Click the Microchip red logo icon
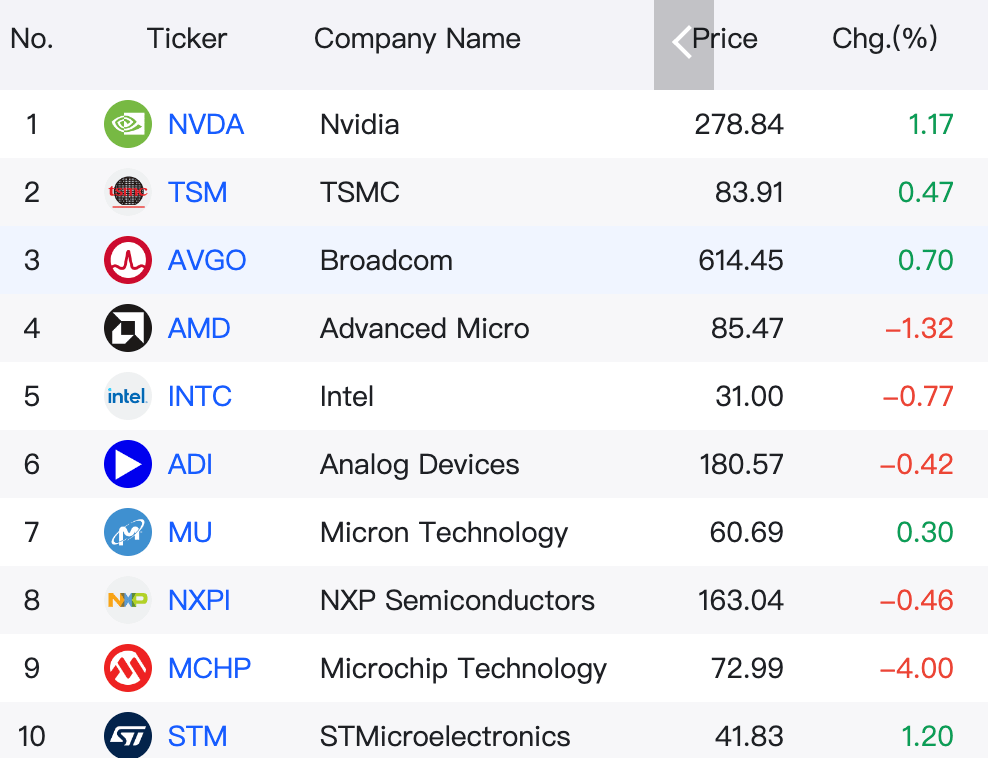Viewport: 988px width, 758px height. click(x=128, y=668)
